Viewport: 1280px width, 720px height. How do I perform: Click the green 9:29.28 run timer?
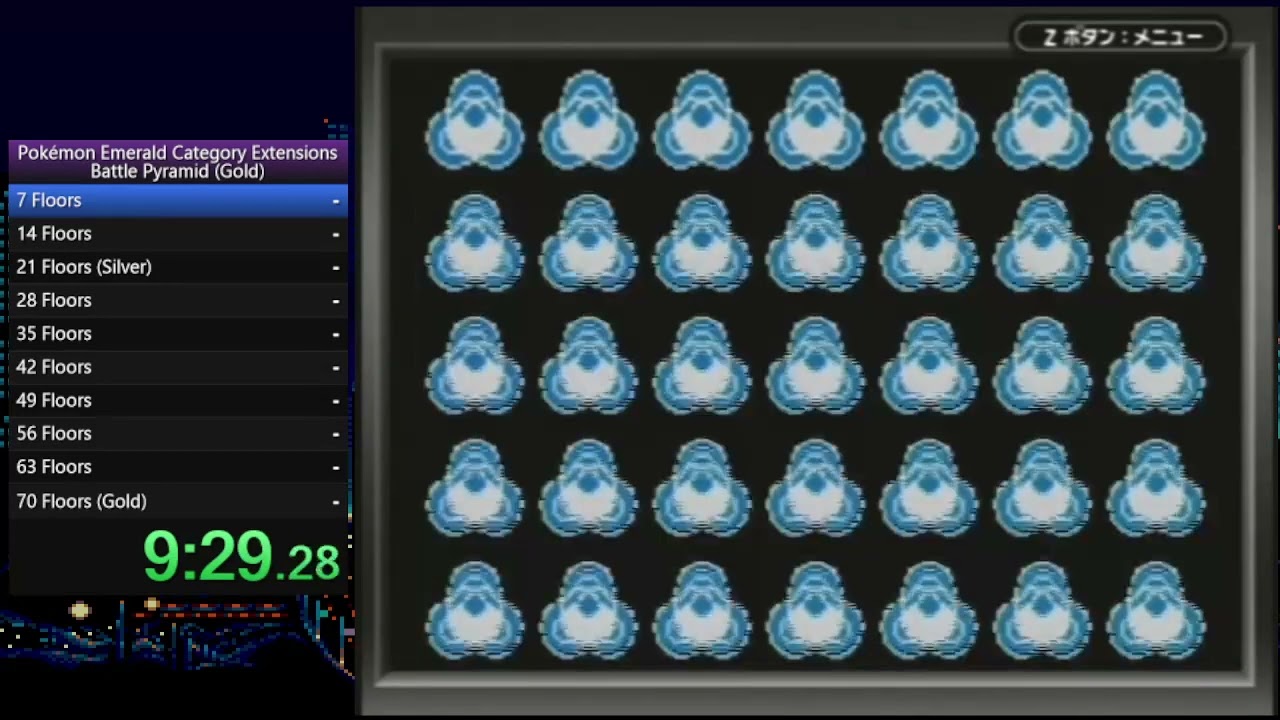[242, 556]
